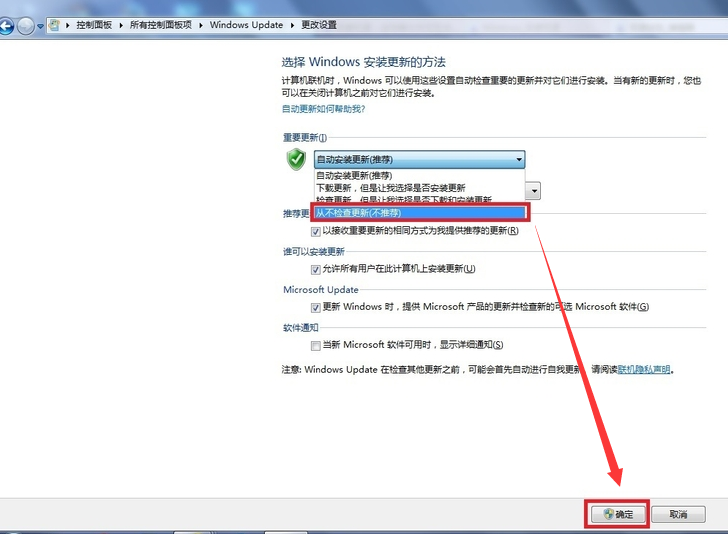This screenshot has height=534, width=728.
Task: Click the green shield status icon
Action: point(296,159)
